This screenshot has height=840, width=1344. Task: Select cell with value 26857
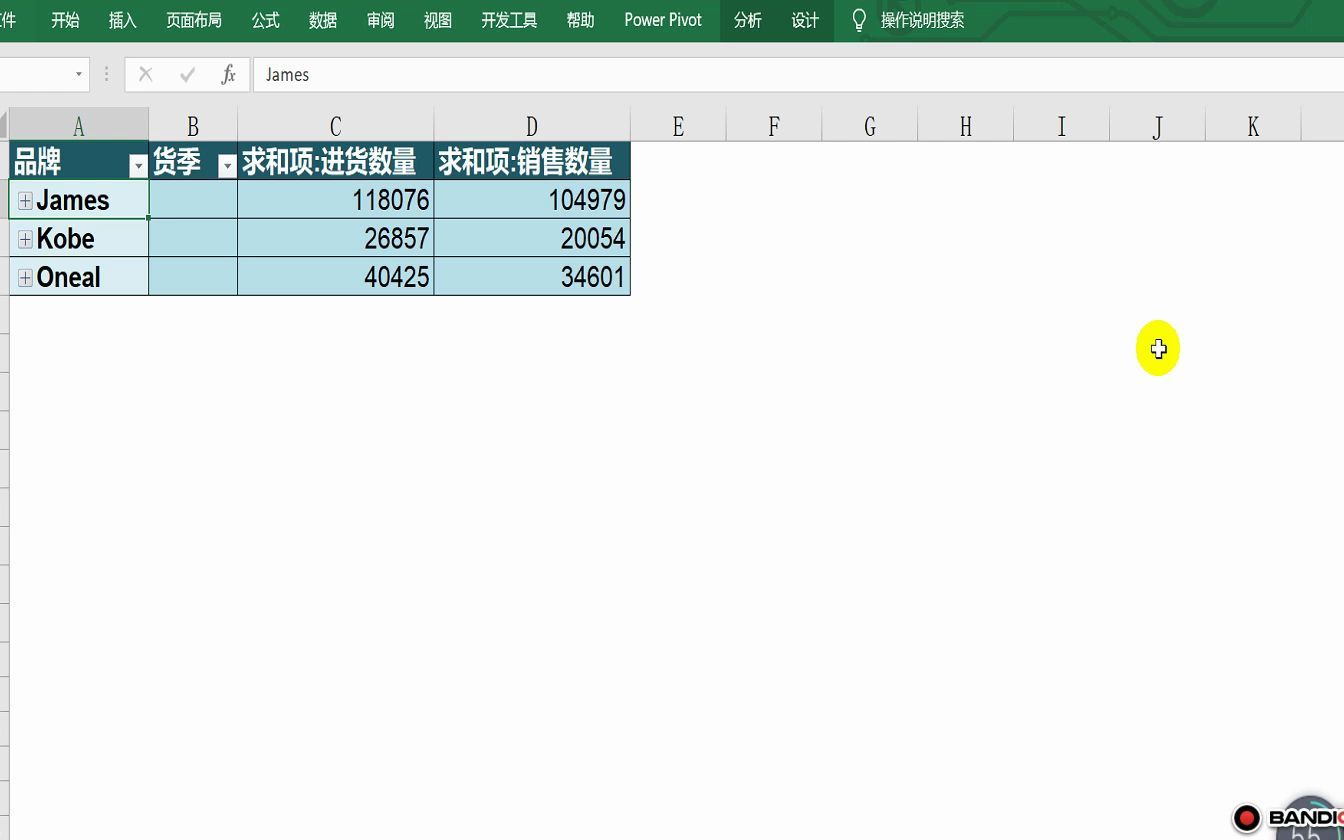pos(336,238)
